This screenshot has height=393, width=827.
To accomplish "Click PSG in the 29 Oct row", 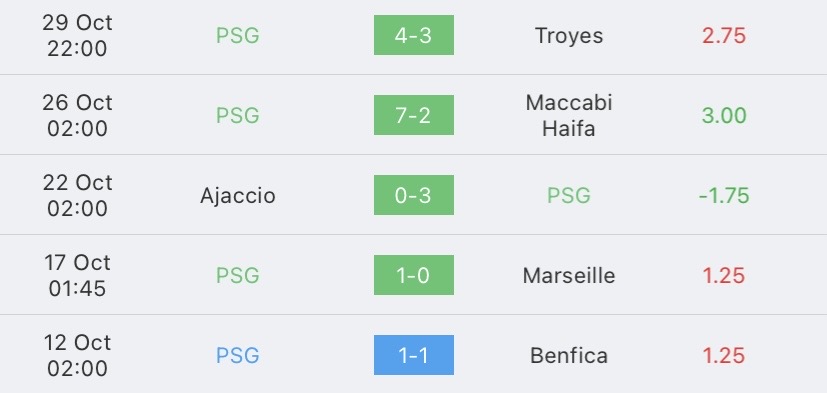I will (x=237, y=36).
